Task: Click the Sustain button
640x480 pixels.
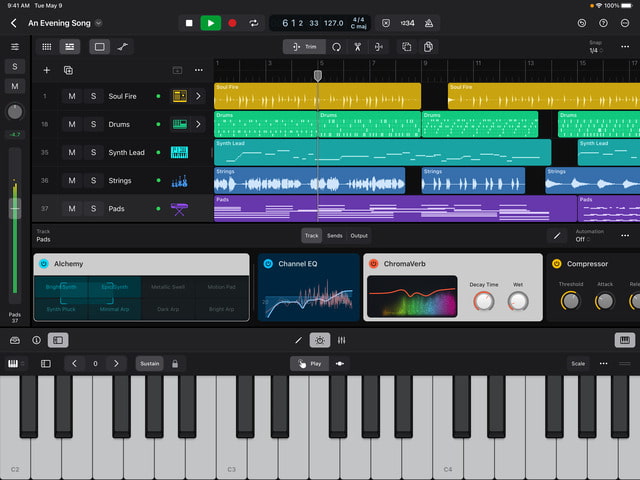Action: pyautogui.click(x=149, y=364)
